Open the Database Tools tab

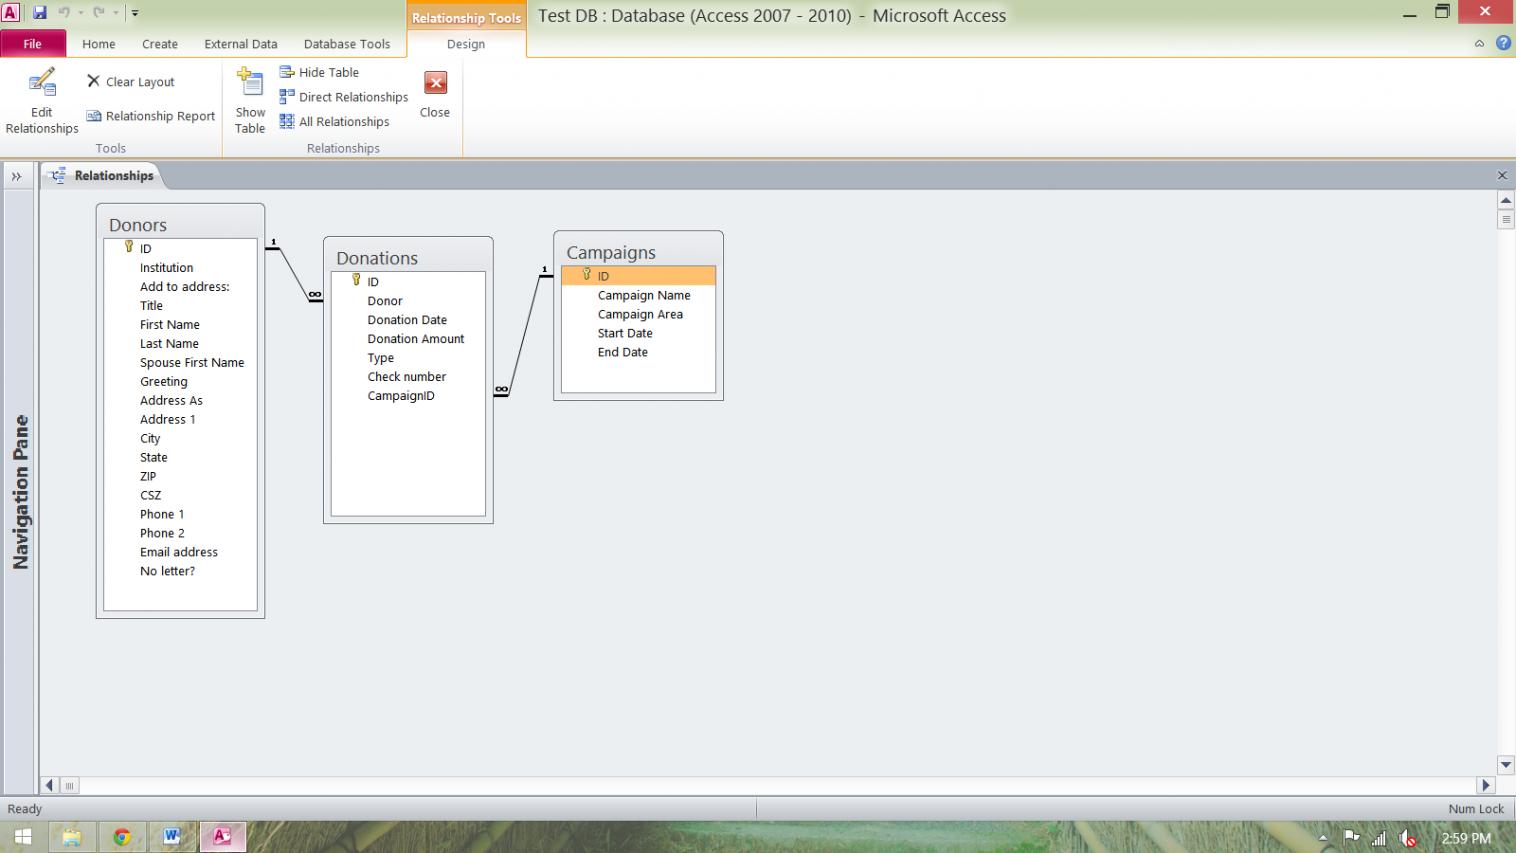click(x=347, y=44)
